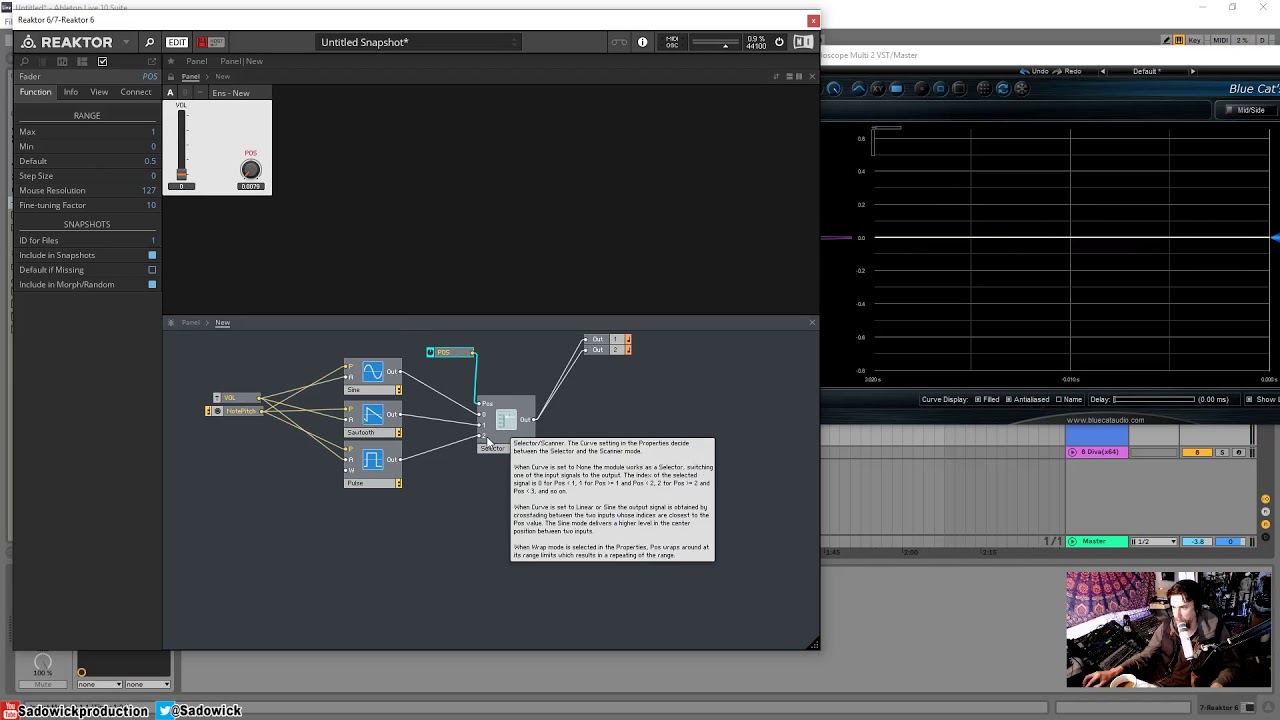Go to next preset in Blue Cat plugin
The height and width of the screenshot is (720, 1280).
(1192, 71)
